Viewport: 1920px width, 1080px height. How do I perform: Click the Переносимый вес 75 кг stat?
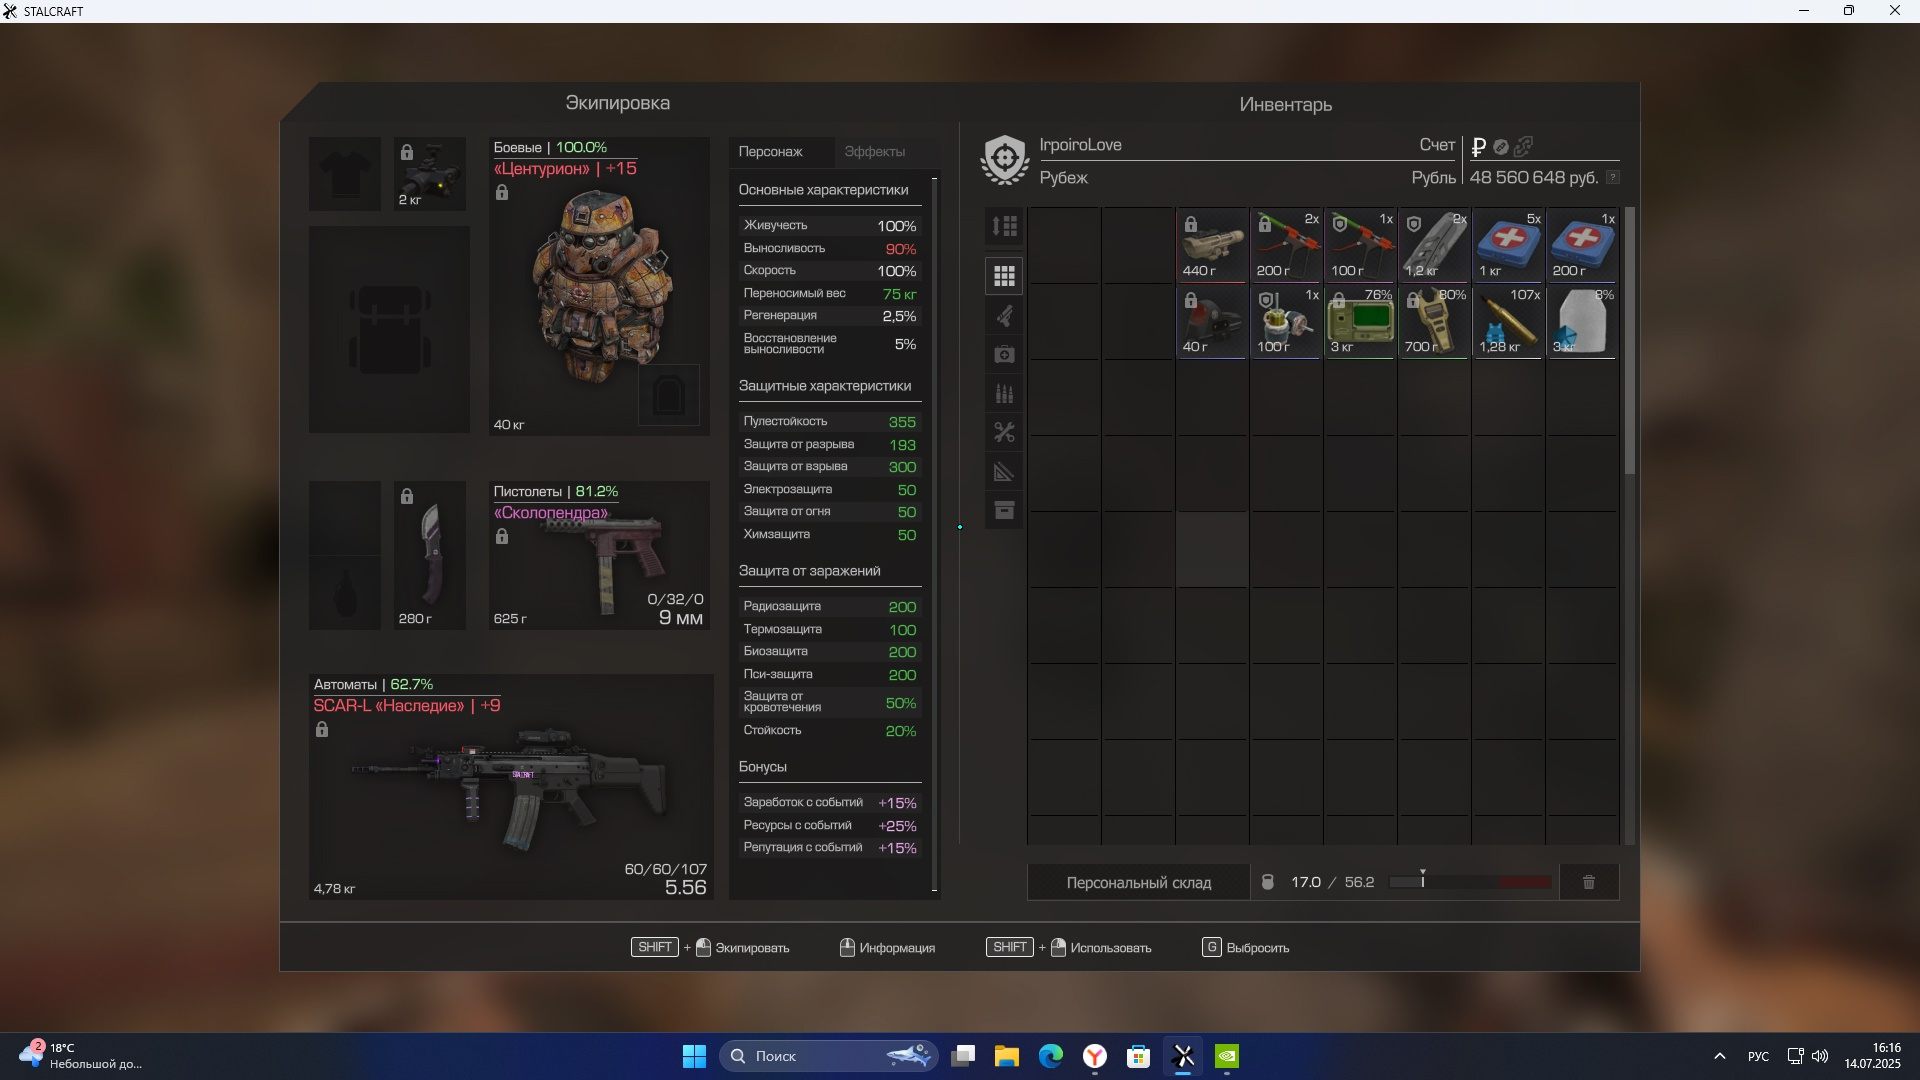click(x=829, y=293)
